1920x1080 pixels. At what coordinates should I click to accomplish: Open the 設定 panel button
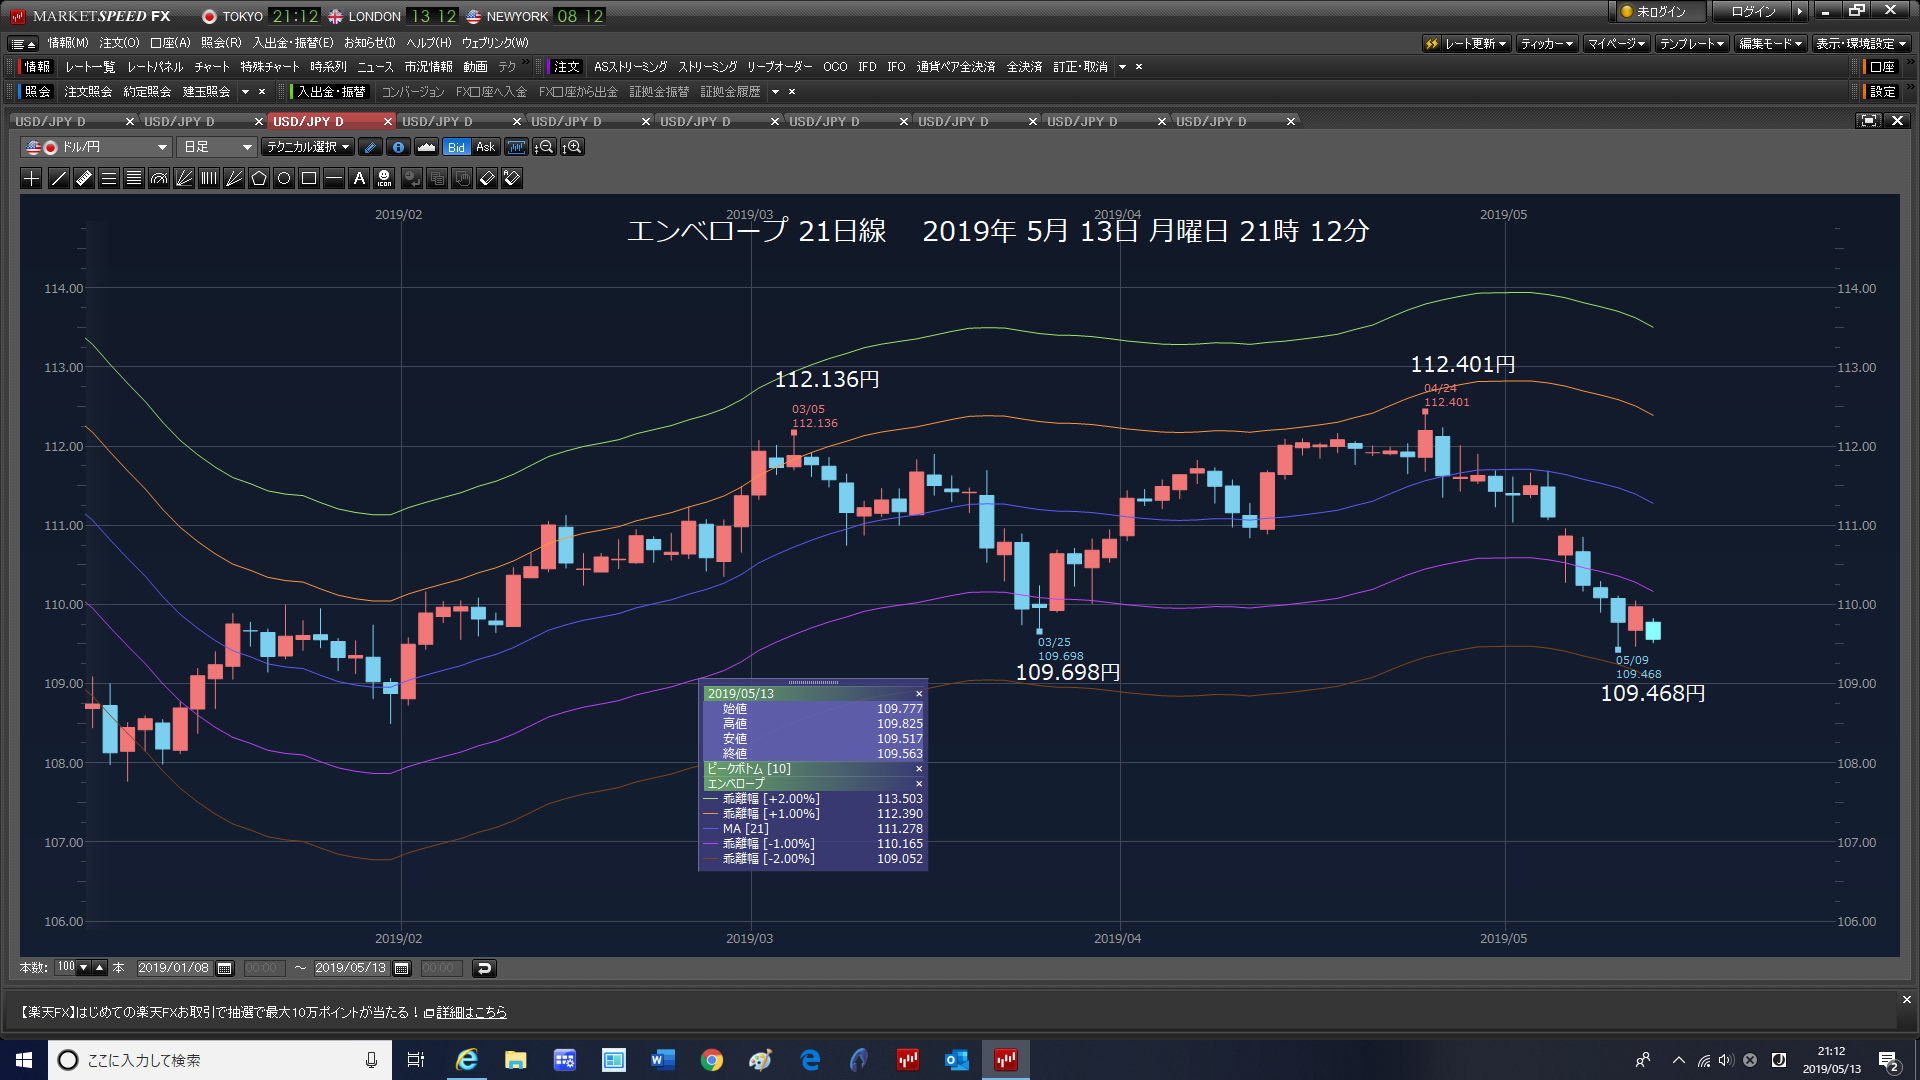pos(1882,91)
